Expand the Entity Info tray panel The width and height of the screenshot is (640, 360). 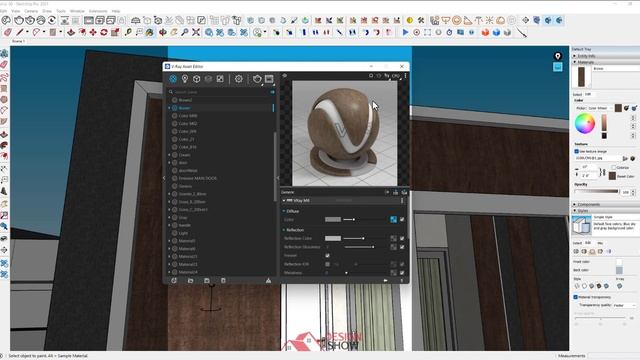coord(575,56)
